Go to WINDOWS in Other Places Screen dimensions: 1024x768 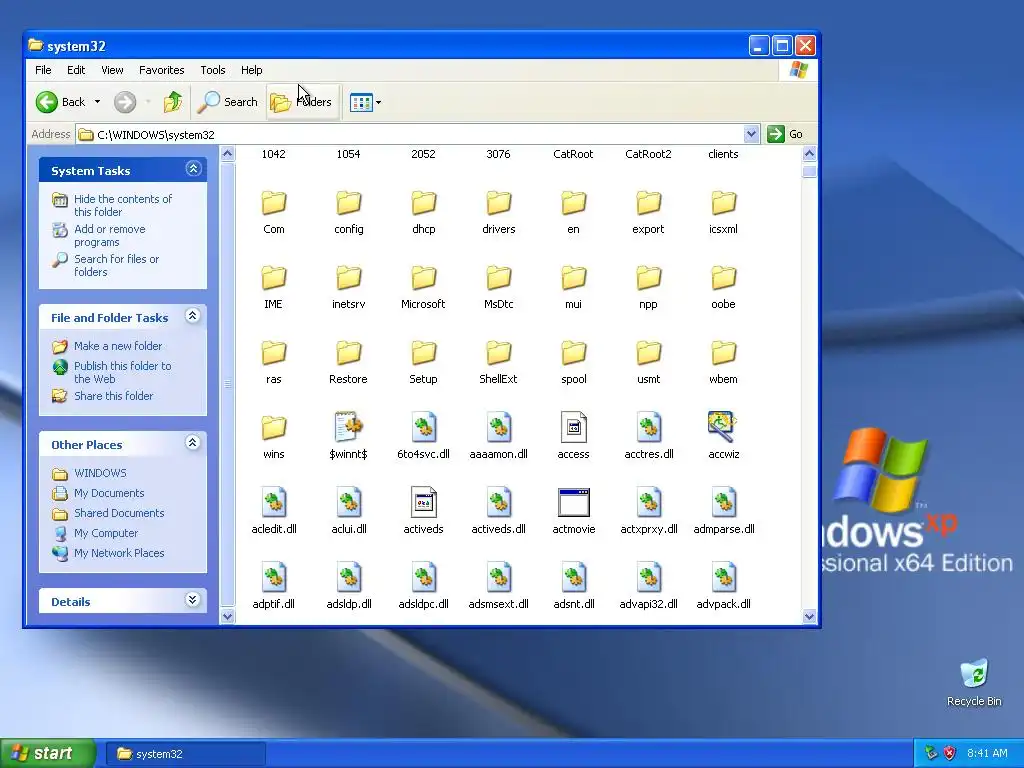point(100,473)
